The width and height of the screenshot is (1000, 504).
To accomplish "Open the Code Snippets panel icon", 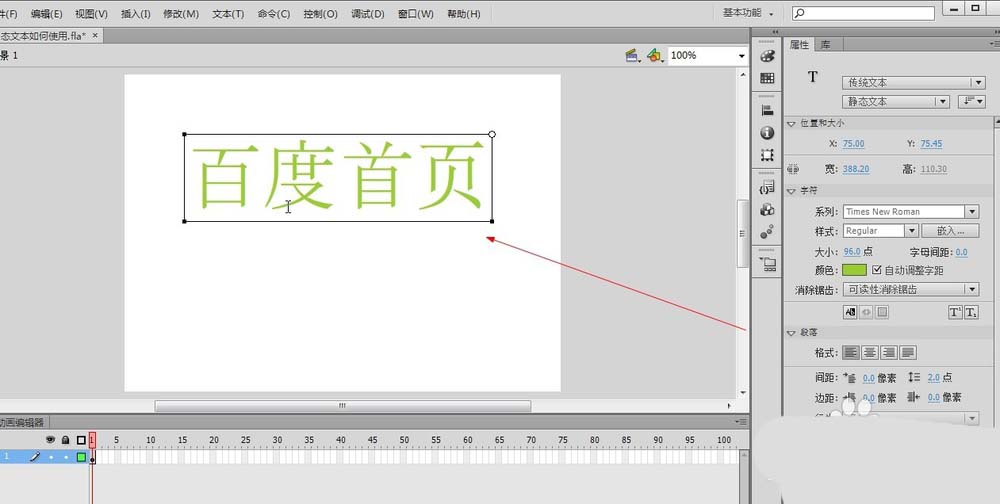I will click(767, 187).
